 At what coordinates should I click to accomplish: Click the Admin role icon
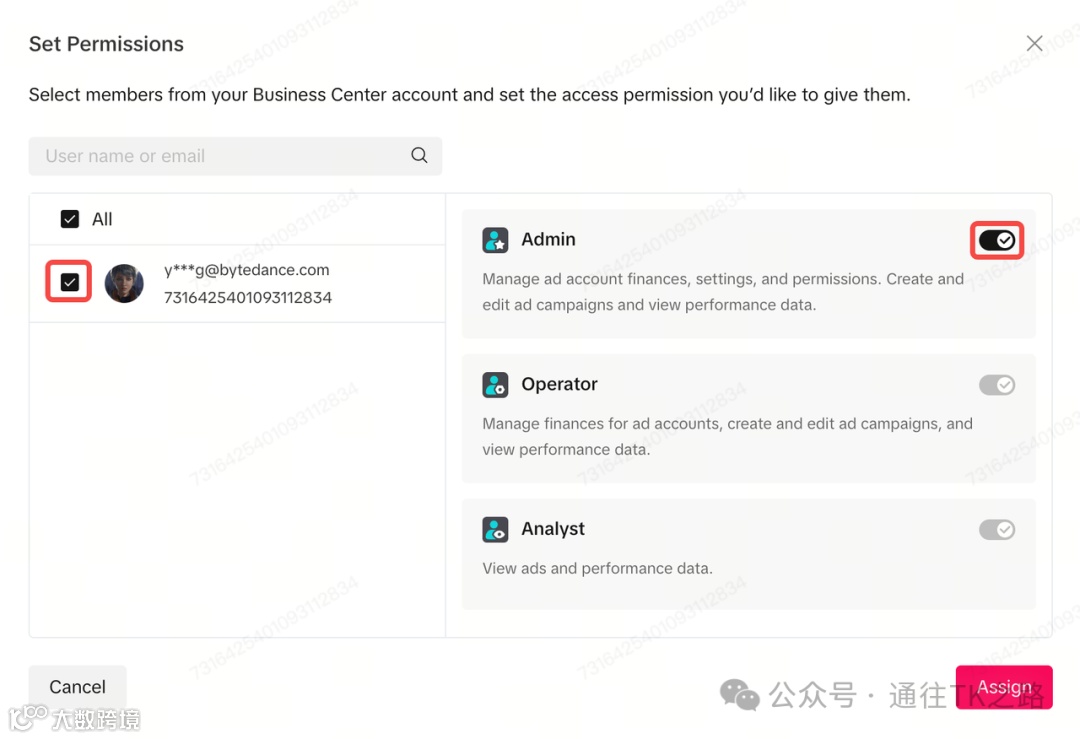[x=495, y=240]
